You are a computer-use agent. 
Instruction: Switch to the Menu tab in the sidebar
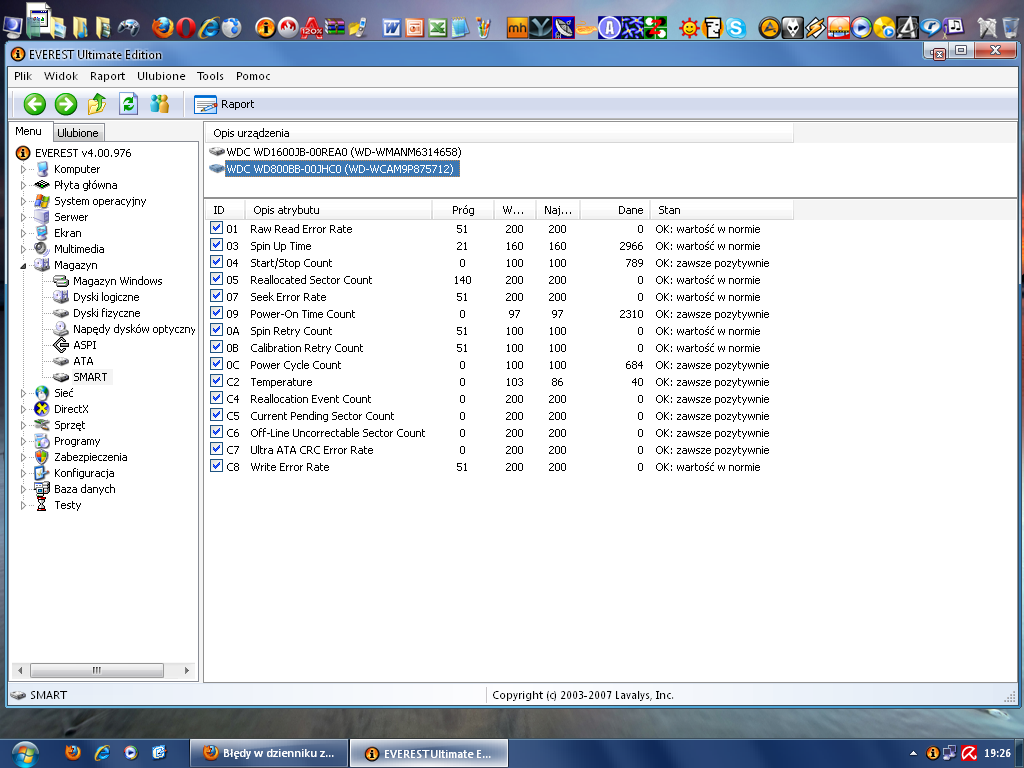tap(28, 131)
